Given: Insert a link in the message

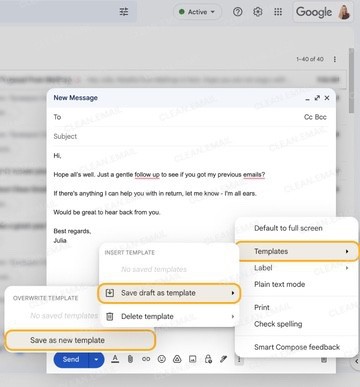Looking at the screenshot, I should pyautogui.click(x=146, y=359).
